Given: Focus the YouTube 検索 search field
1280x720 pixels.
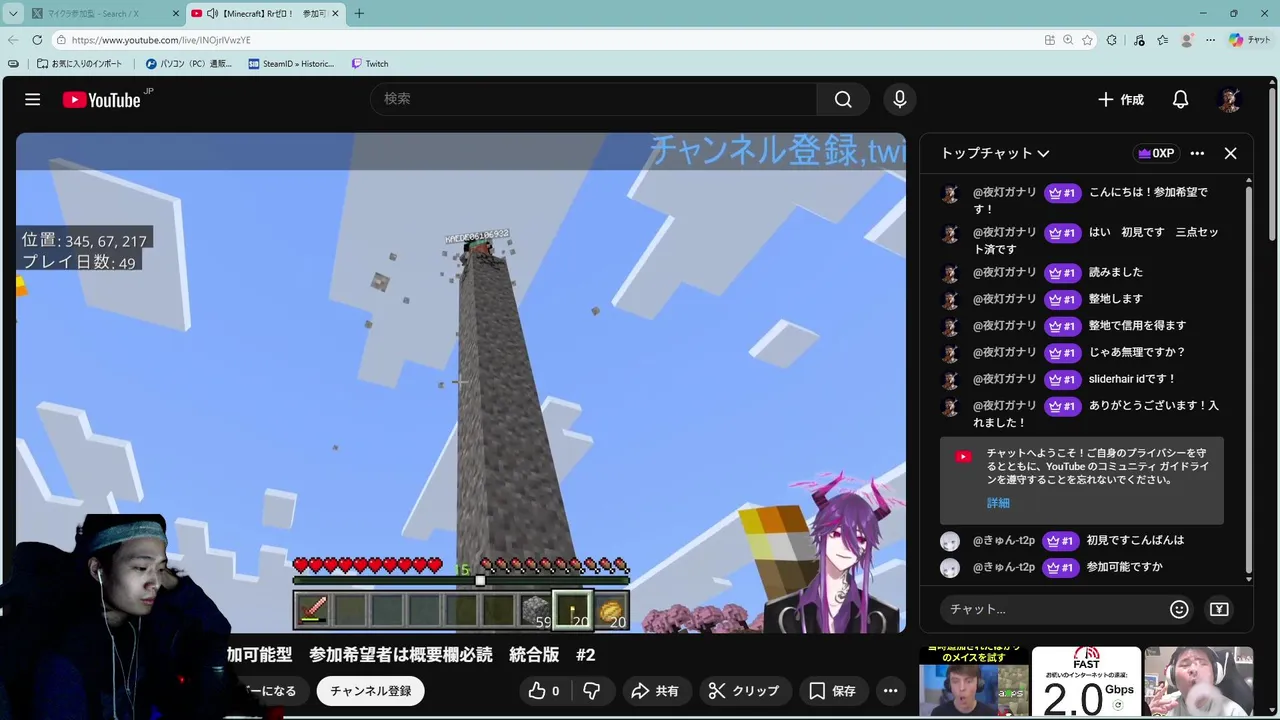Looking at the screenshot, I should (594, 99).
